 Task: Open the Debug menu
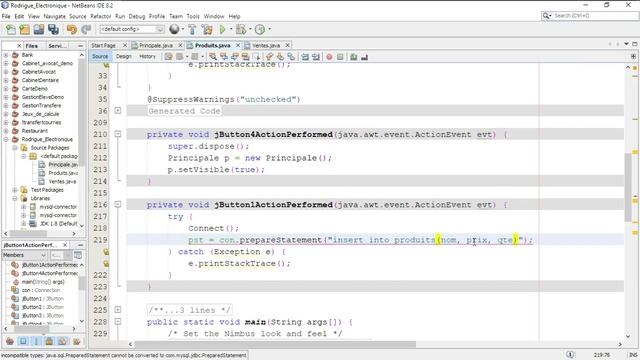(137, 16)
